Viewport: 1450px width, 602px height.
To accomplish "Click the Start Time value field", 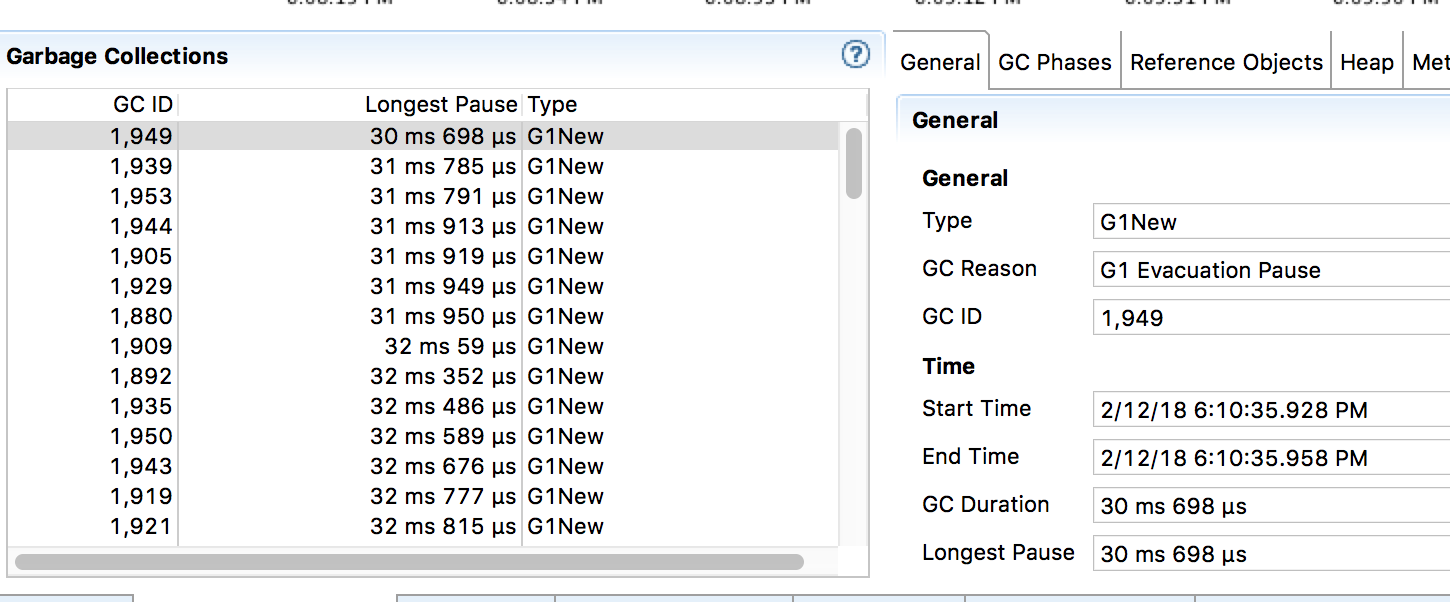I will pyautogui.click(x=1270, y=410).
